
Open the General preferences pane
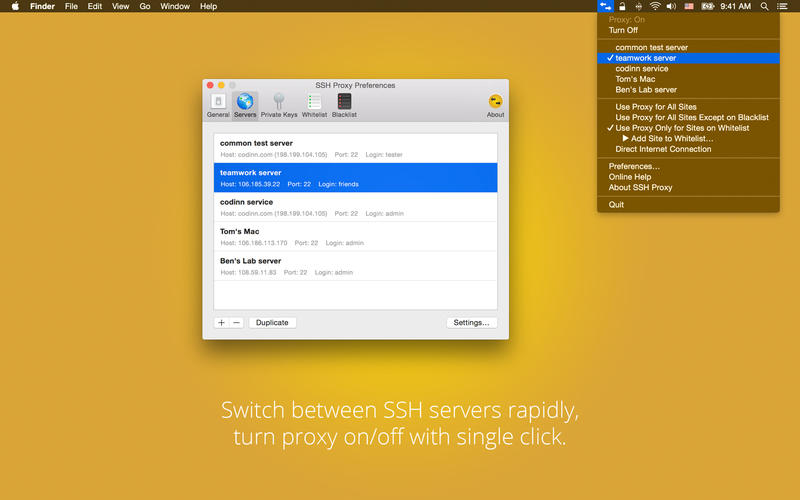(218, 105)
